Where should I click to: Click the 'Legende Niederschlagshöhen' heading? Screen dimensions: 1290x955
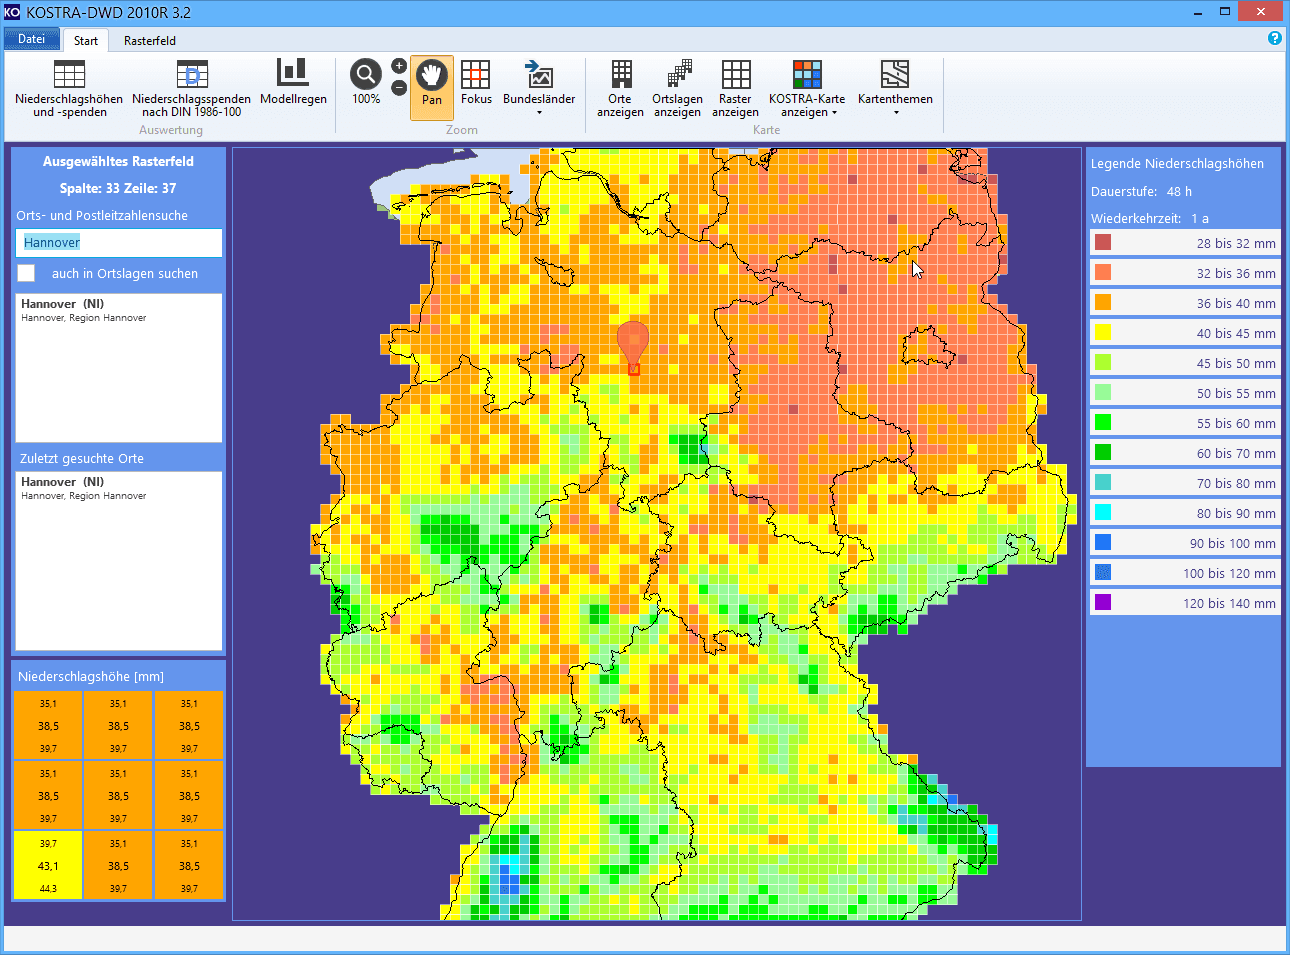tap(1177, 164)
